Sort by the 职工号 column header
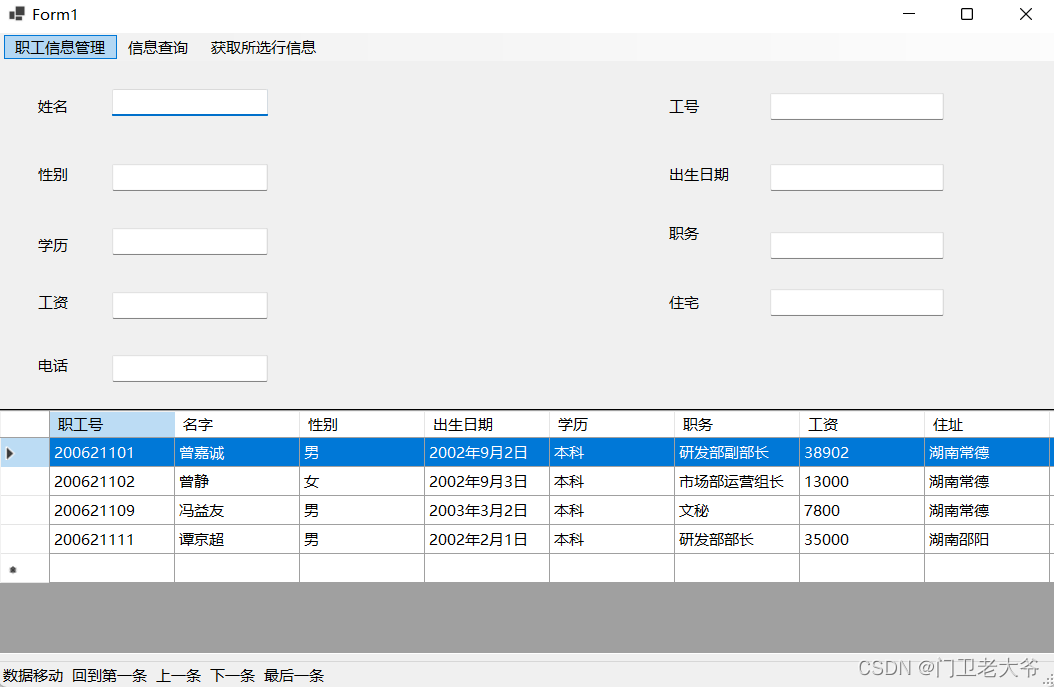This screenshot has height=687, width=1054. click(111, 425)
